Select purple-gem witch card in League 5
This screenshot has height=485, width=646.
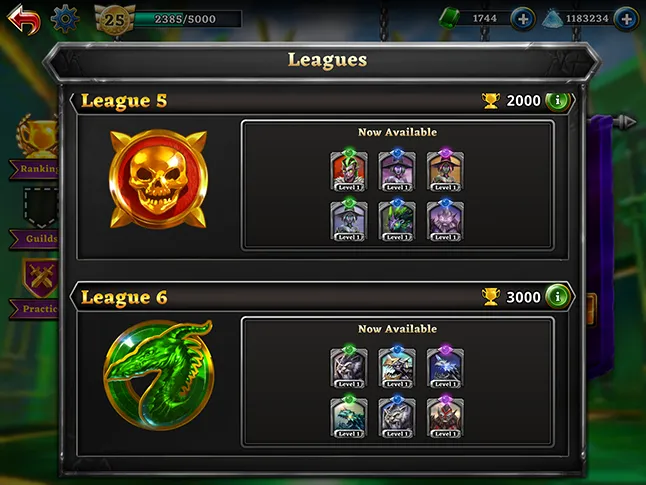445,170
